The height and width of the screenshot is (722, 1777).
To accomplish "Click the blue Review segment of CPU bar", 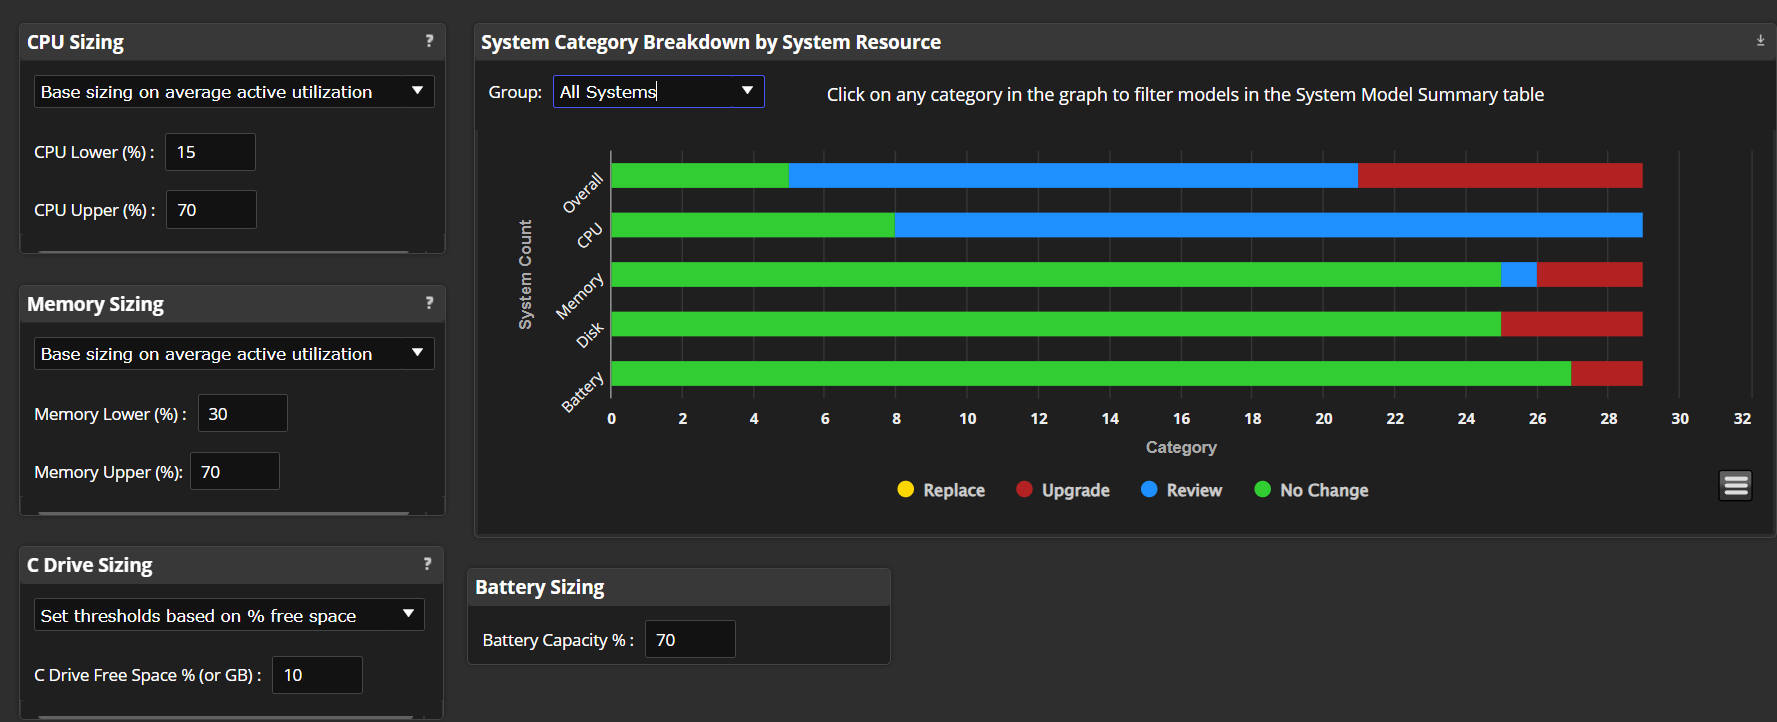I will point(1268,225).
